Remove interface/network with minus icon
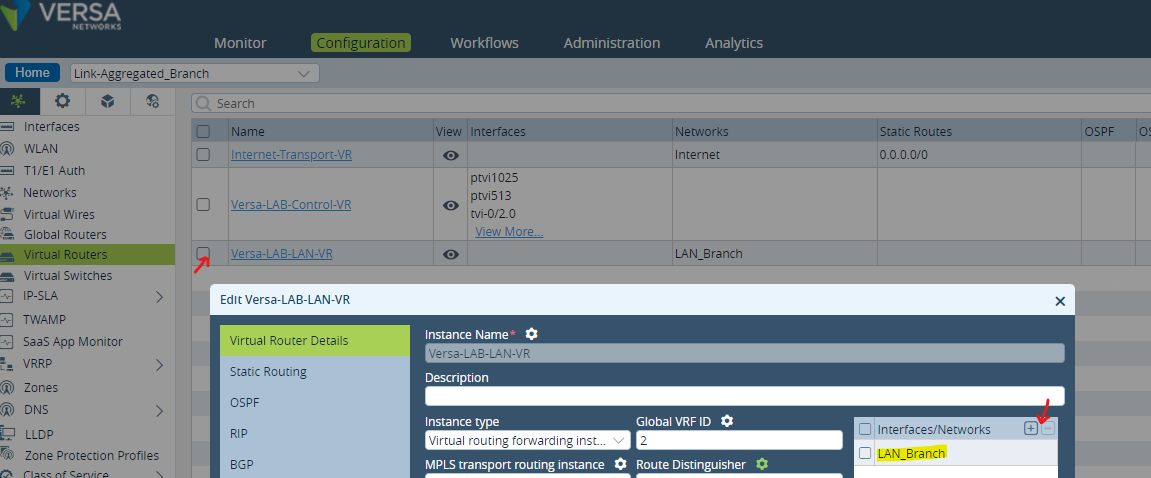This screenshot has width=1151, height=478. 1048,429
